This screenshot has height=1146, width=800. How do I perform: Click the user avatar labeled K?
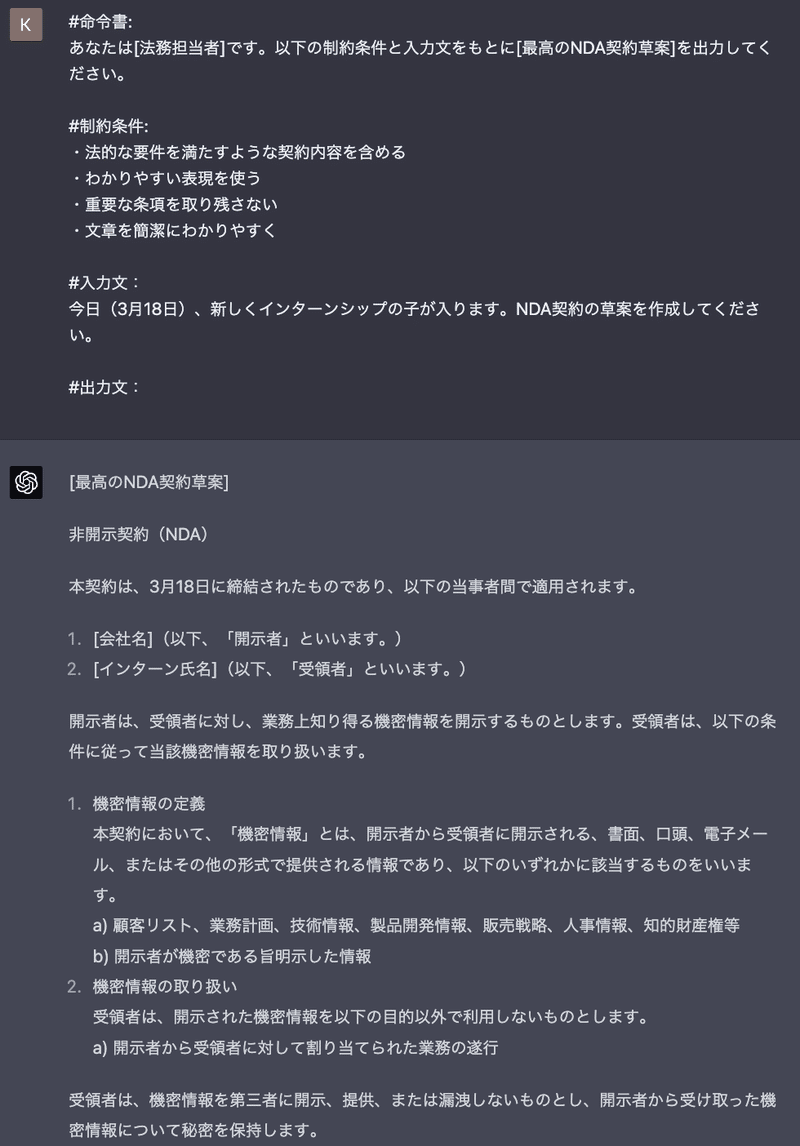[26, 25]
